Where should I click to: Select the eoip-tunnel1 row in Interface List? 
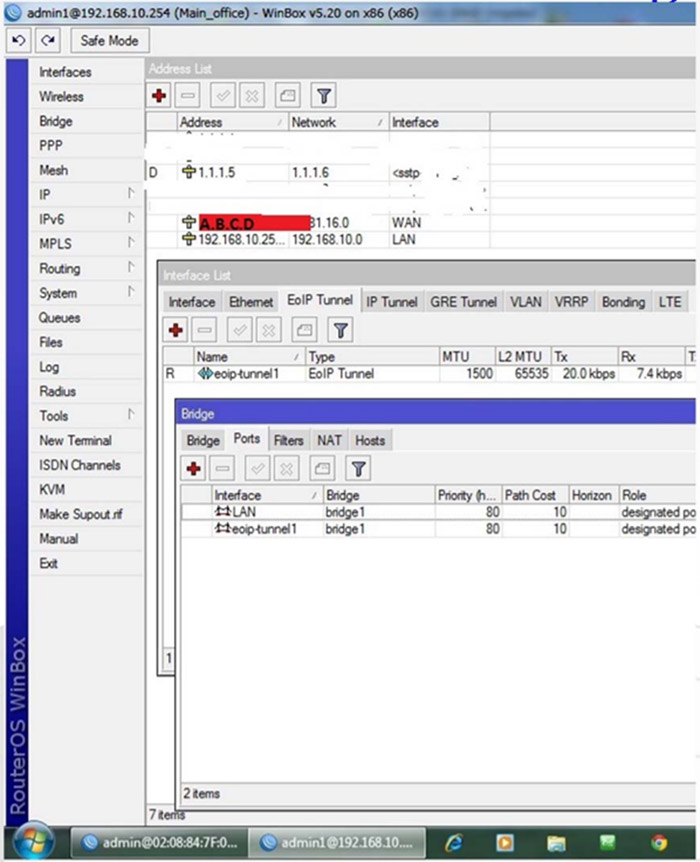pos(429,374)
